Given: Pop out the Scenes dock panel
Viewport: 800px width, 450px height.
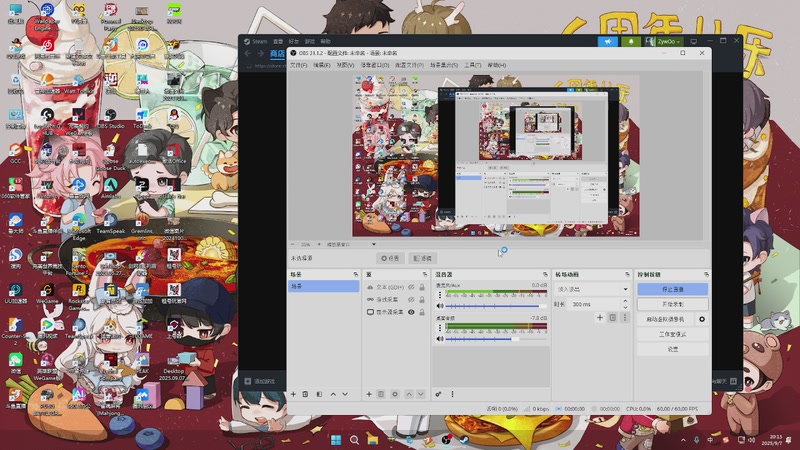Looking at the screenshot, I should [x=356, y=274].
